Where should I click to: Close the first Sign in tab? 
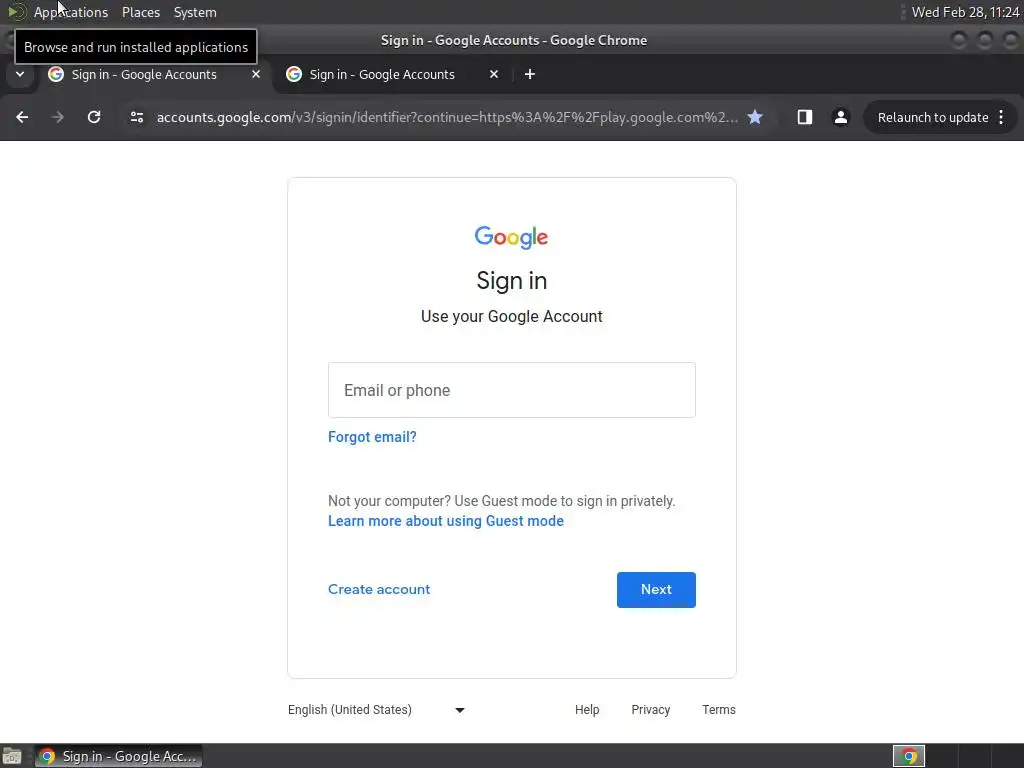click(x=256, y=74)
